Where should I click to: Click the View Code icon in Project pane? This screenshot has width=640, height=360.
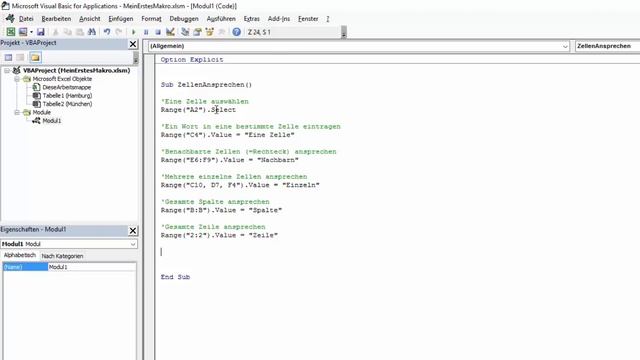8,58
